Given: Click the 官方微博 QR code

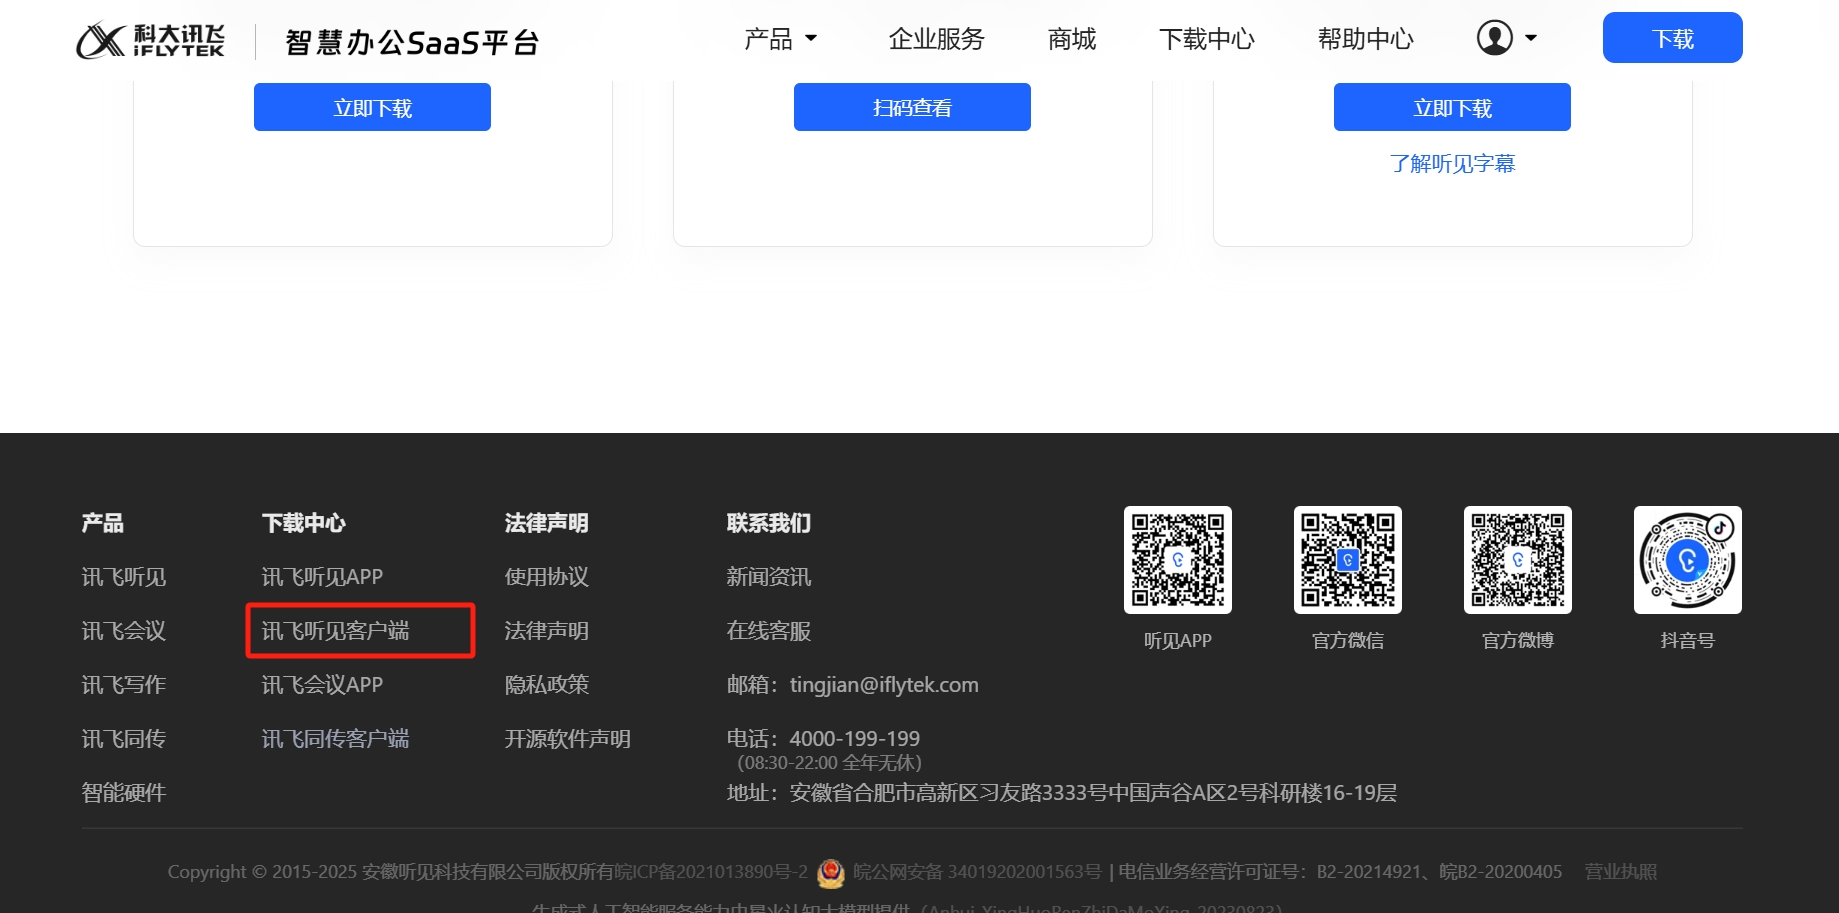Looking at the screenshot, I should [x=1518, y=560].
